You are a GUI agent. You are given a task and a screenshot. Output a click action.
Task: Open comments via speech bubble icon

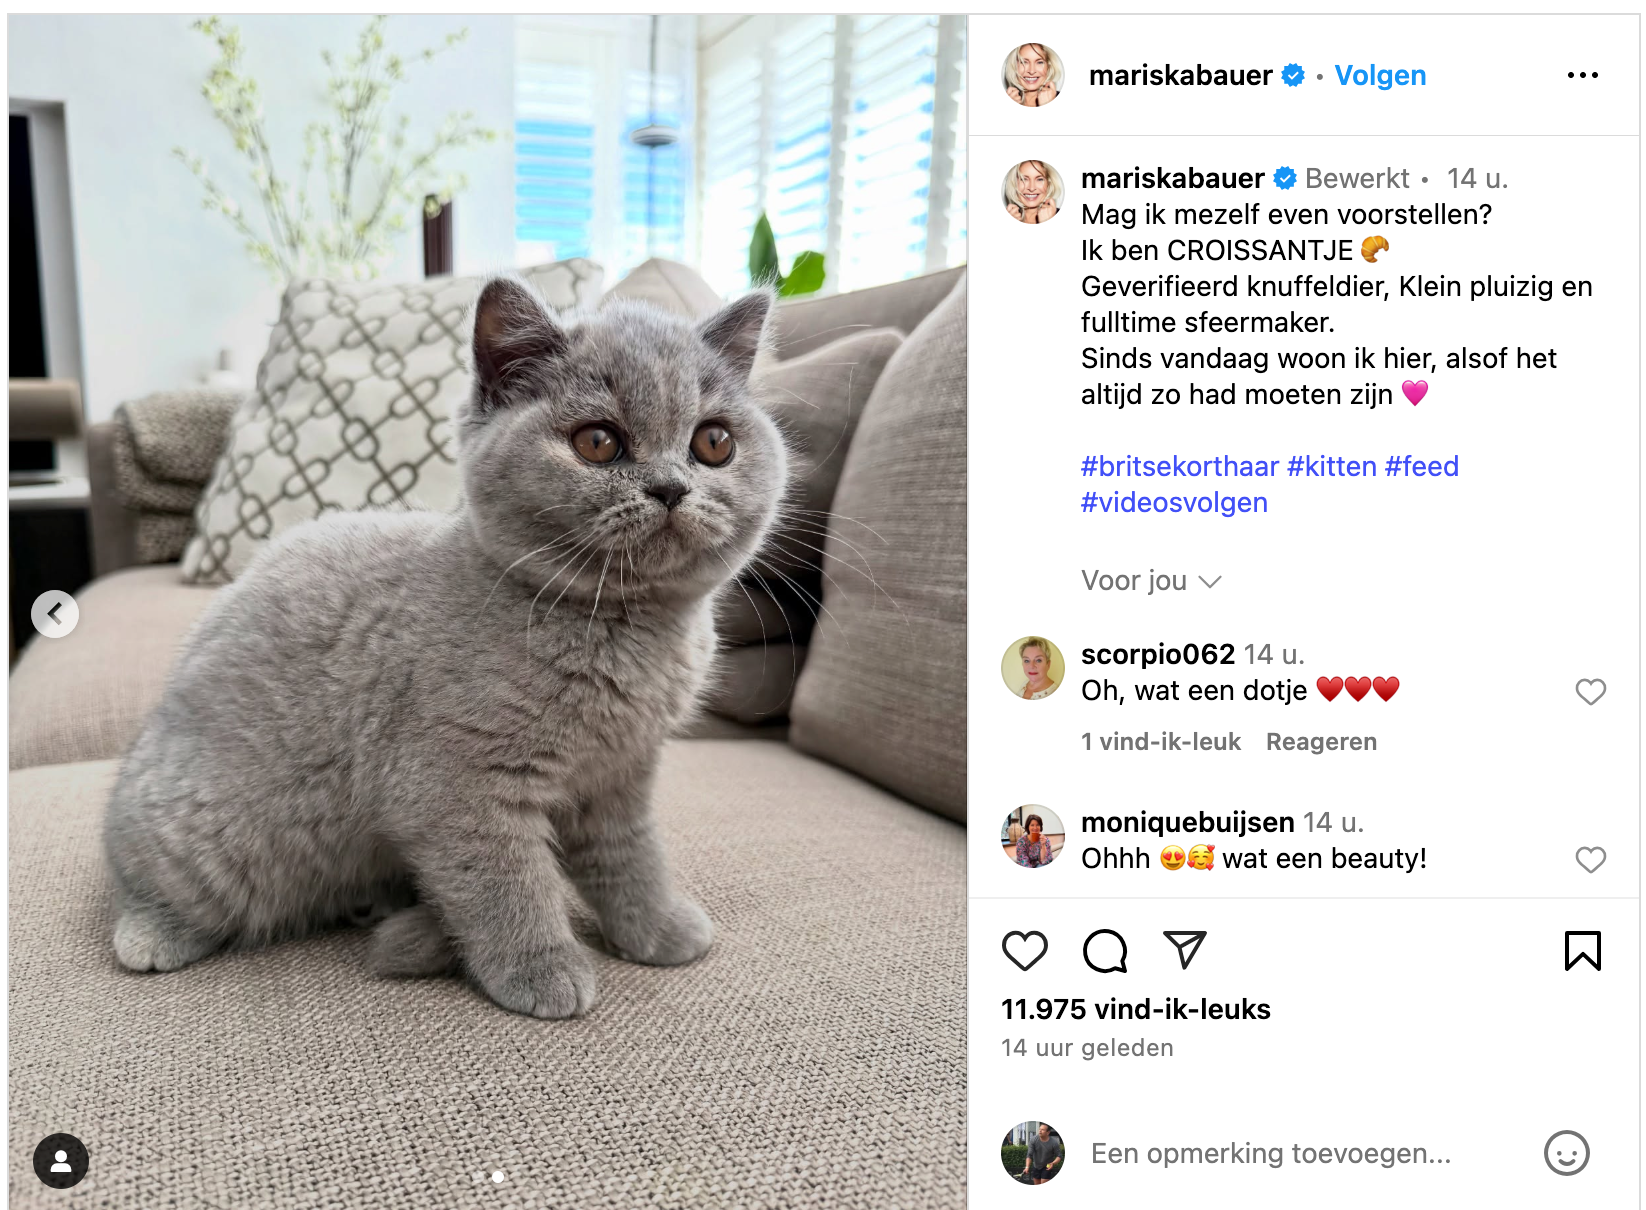[x=1105, y=950]
